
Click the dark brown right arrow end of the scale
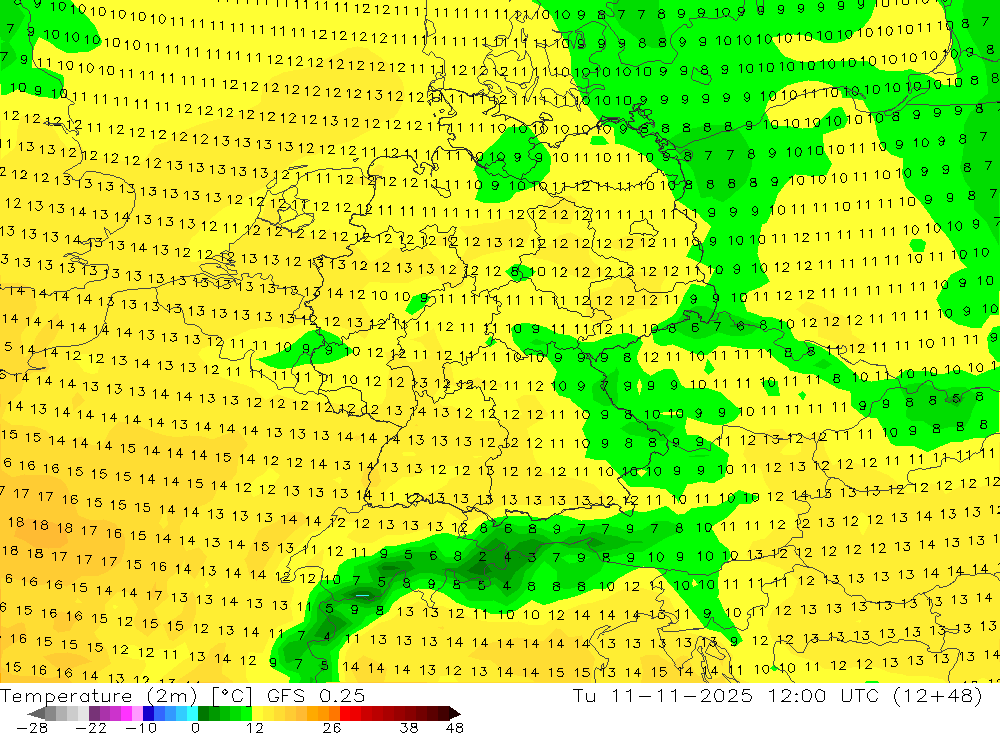click(x=455, y=713)
